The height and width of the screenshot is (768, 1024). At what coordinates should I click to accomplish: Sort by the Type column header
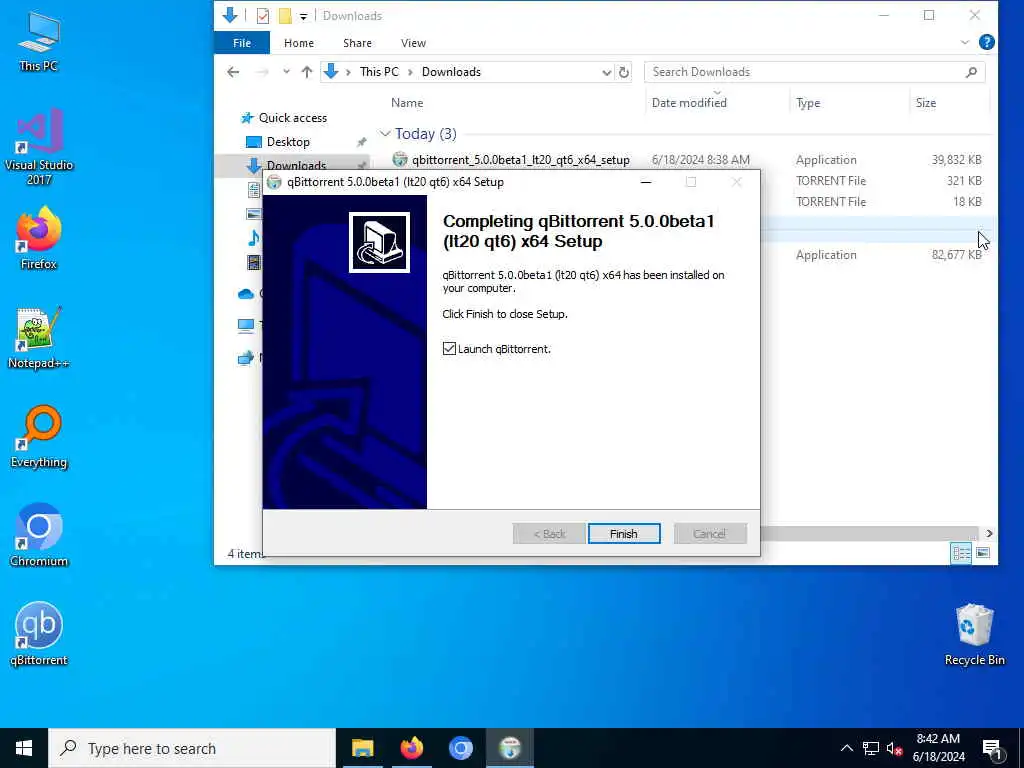808,103
